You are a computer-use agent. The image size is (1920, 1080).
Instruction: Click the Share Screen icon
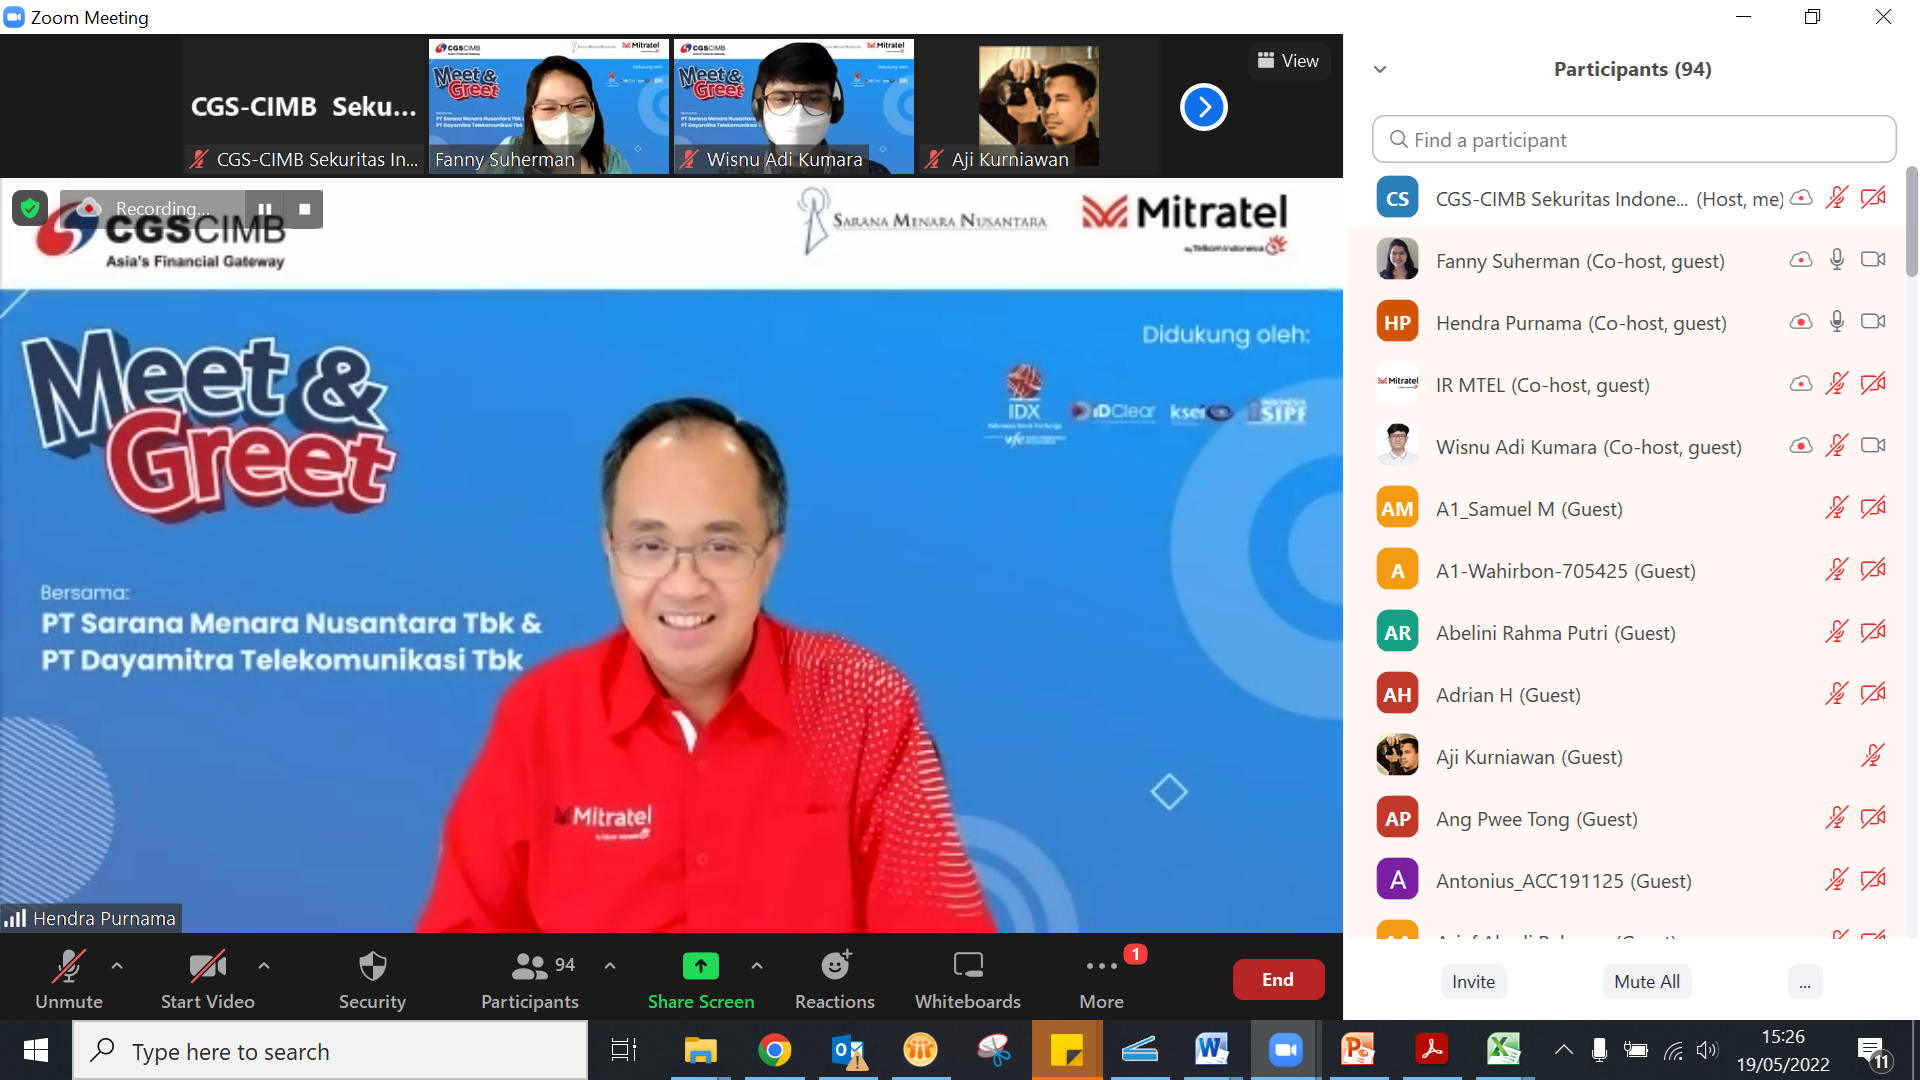tap(700, 966)
